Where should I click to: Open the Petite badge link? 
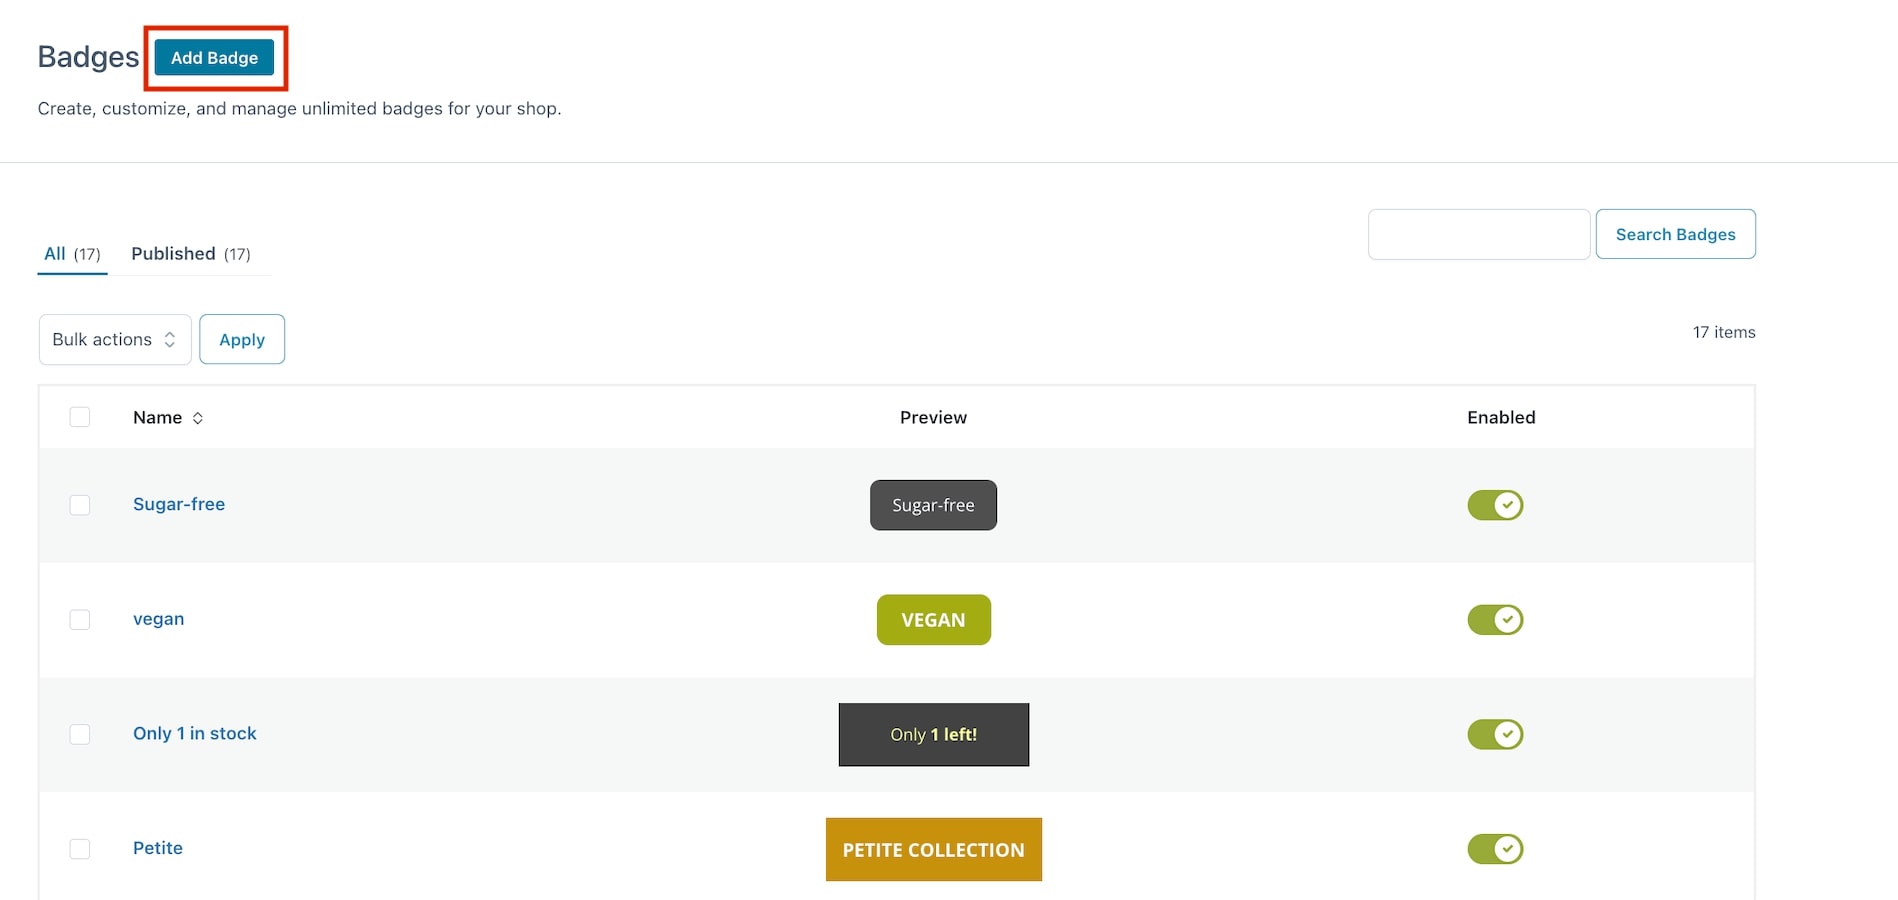[x=158, y=848]
